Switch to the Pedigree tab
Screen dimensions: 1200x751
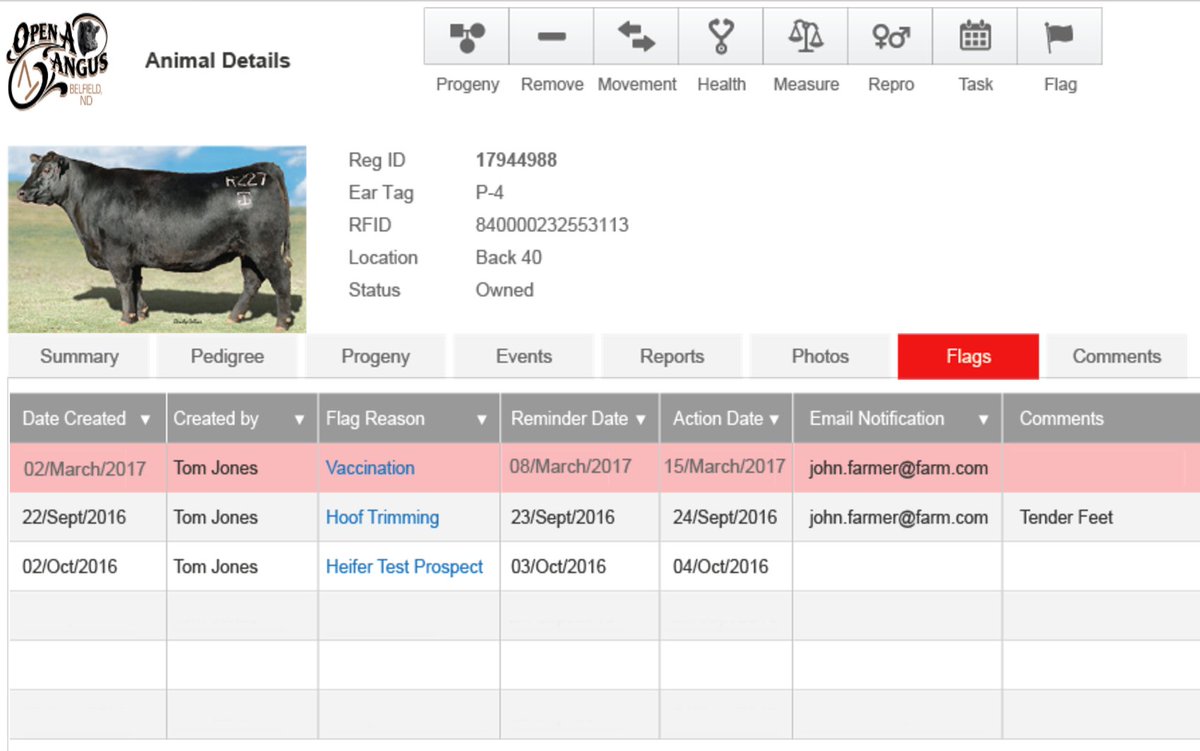227,357
